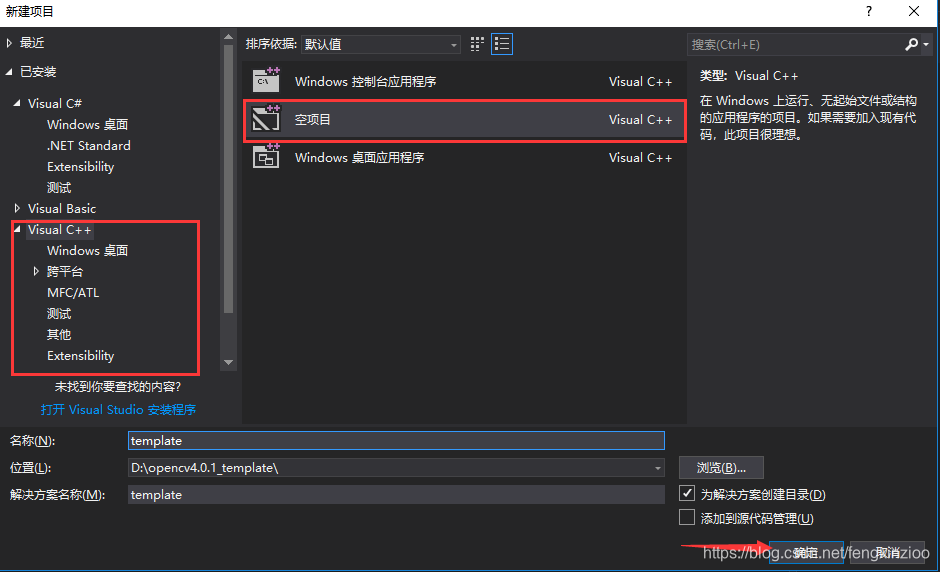Expand the Visual Basic tree node
This screenshot has width=940, height=572.
[x=17, y=208]
